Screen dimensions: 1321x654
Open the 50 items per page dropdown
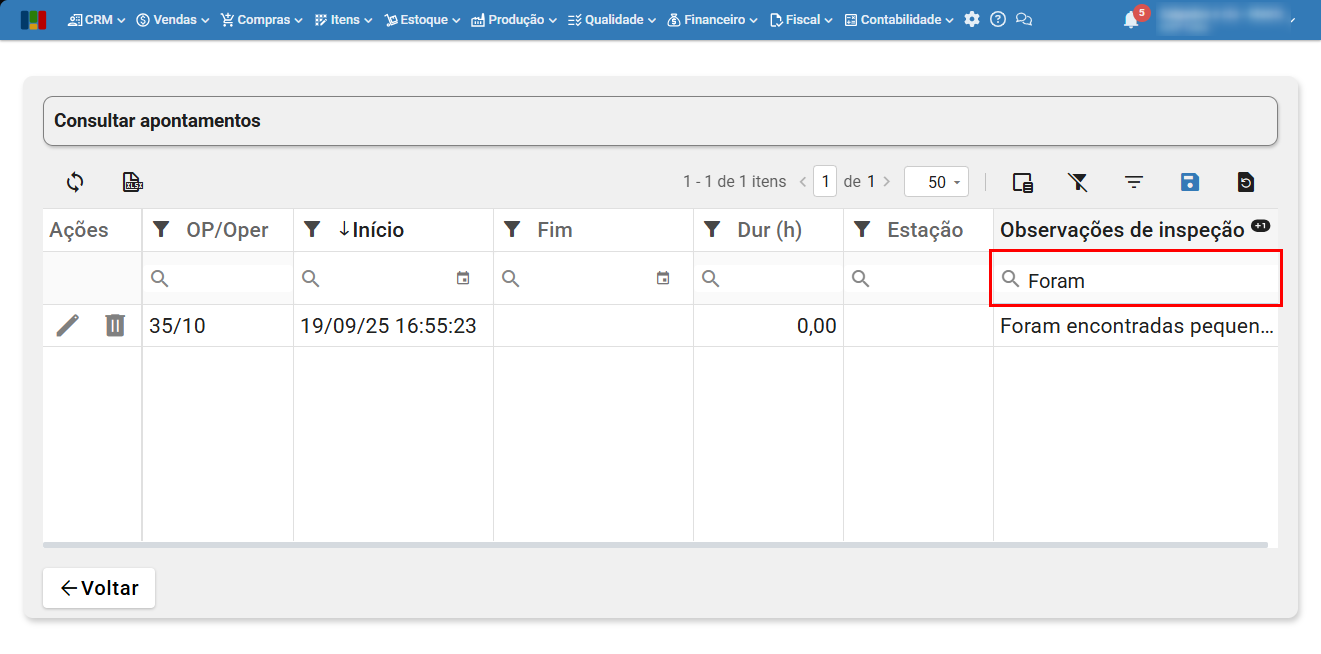[936, 182]
